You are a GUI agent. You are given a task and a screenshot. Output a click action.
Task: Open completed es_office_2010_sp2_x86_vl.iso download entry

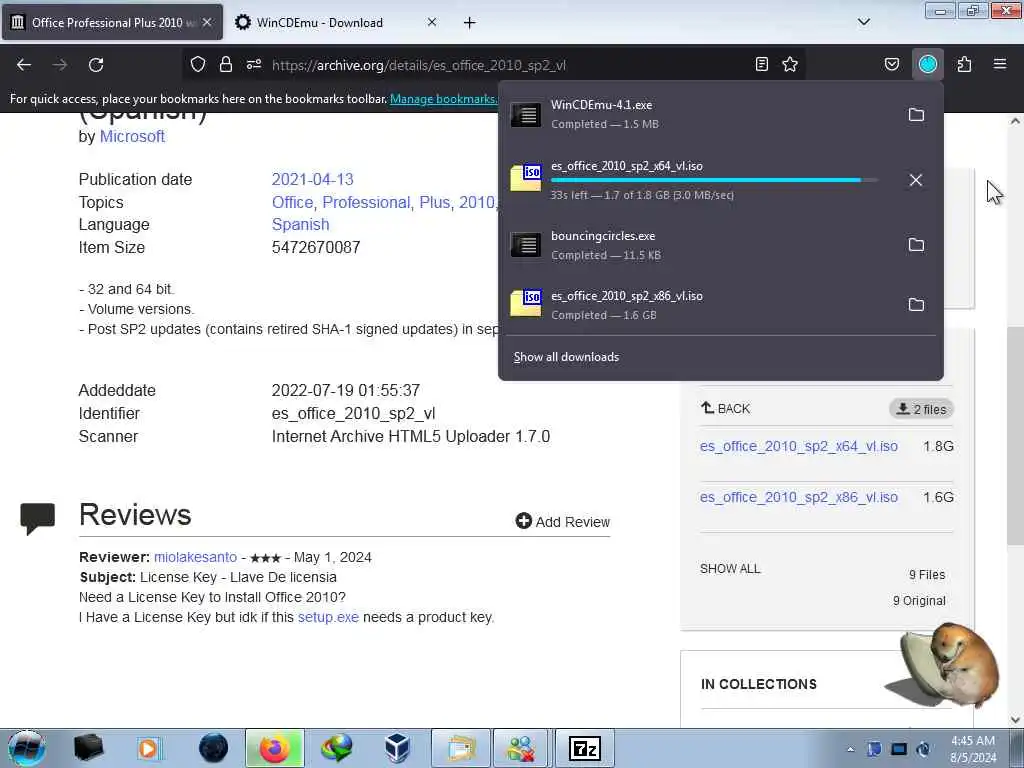click(x=701, y=305)
